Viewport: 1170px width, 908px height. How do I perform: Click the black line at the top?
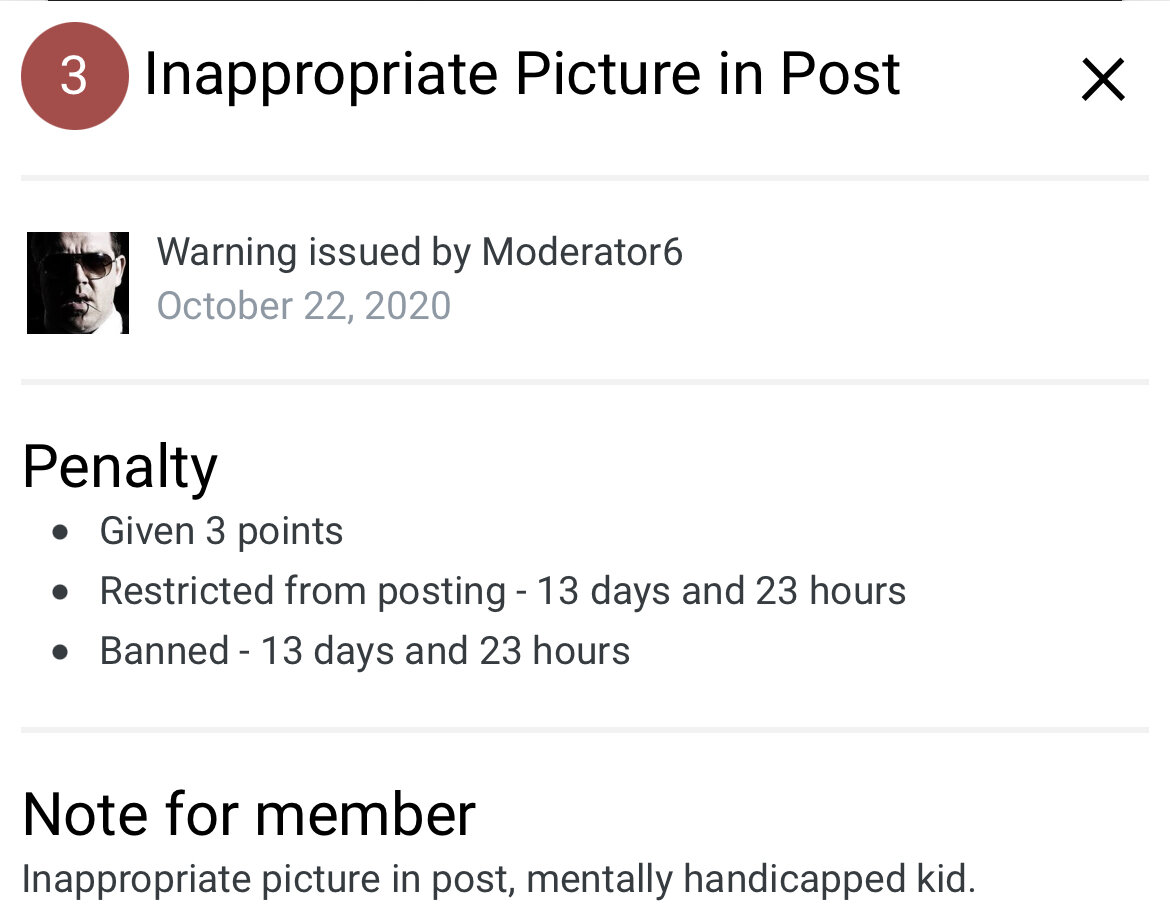(584, 1)
